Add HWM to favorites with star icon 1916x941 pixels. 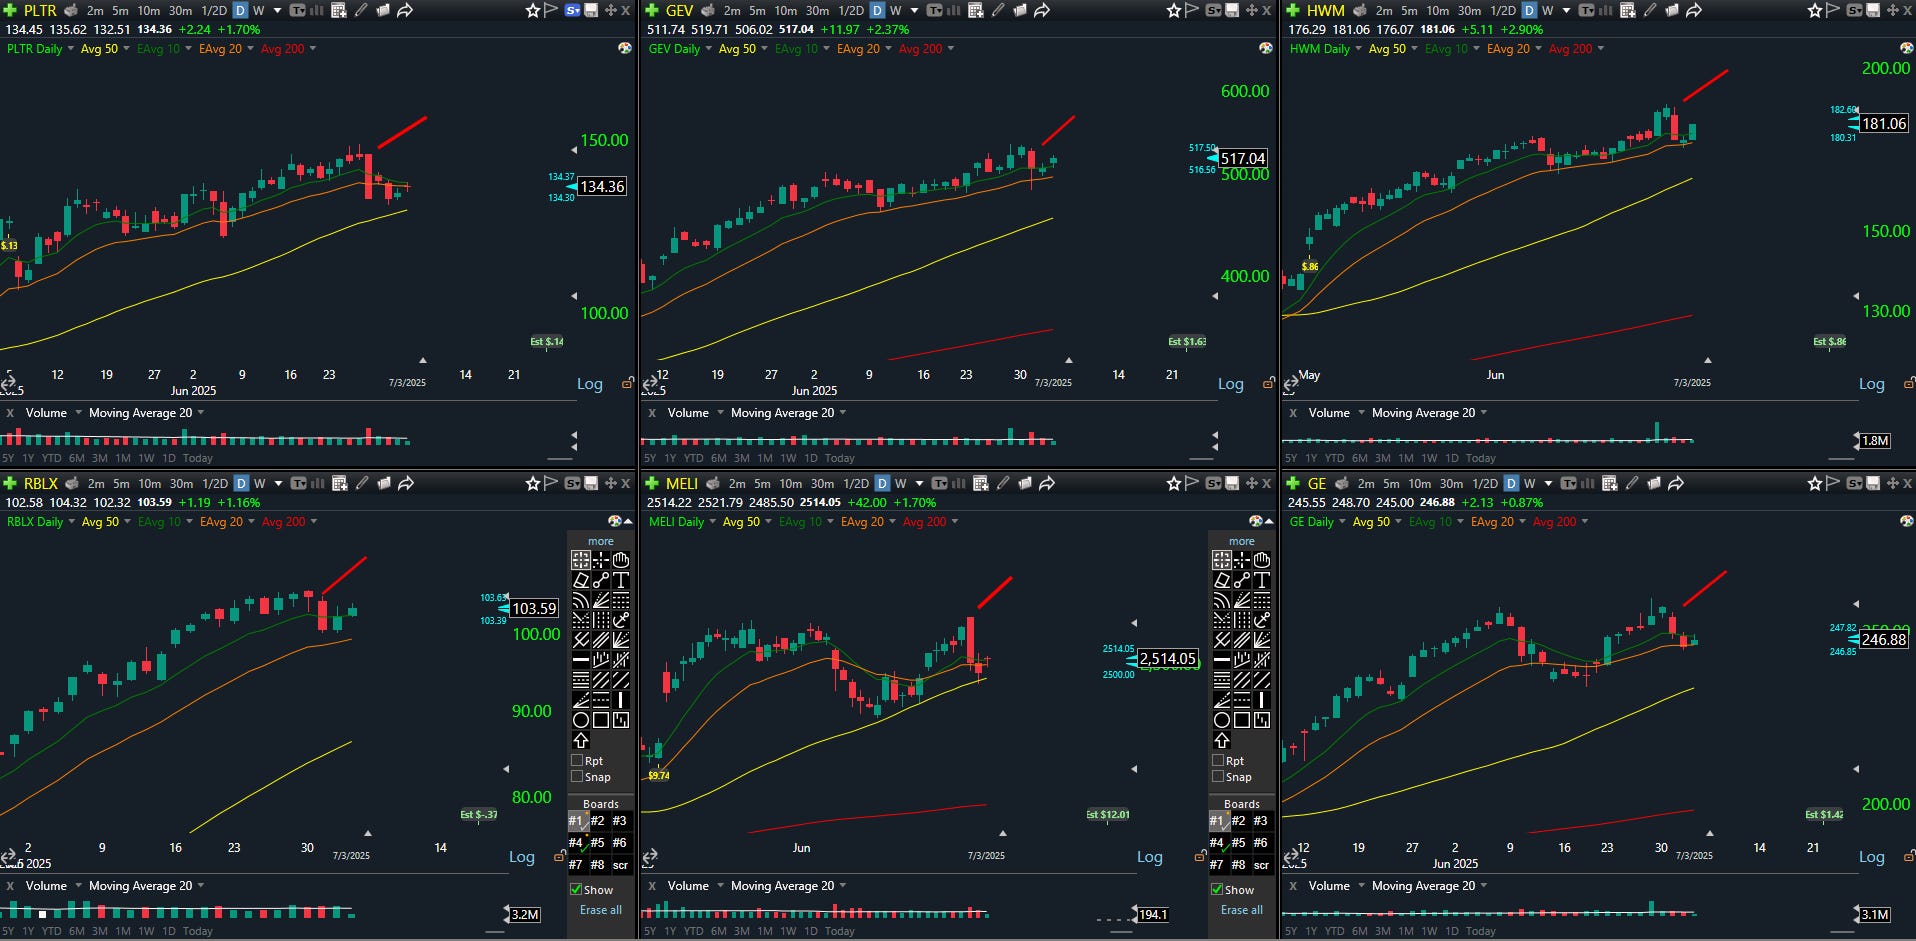1815,10
